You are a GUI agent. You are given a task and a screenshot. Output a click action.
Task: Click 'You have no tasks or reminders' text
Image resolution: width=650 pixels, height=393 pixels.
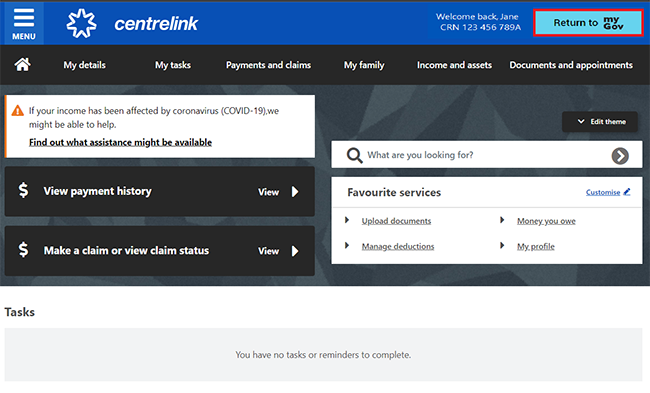323,355
